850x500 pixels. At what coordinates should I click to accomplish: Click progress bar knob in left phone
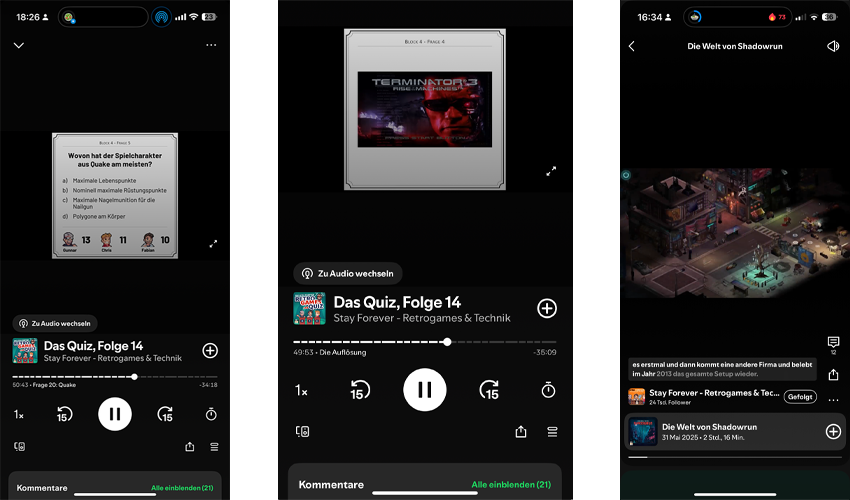pyautogui.click(x=134, y=376)
